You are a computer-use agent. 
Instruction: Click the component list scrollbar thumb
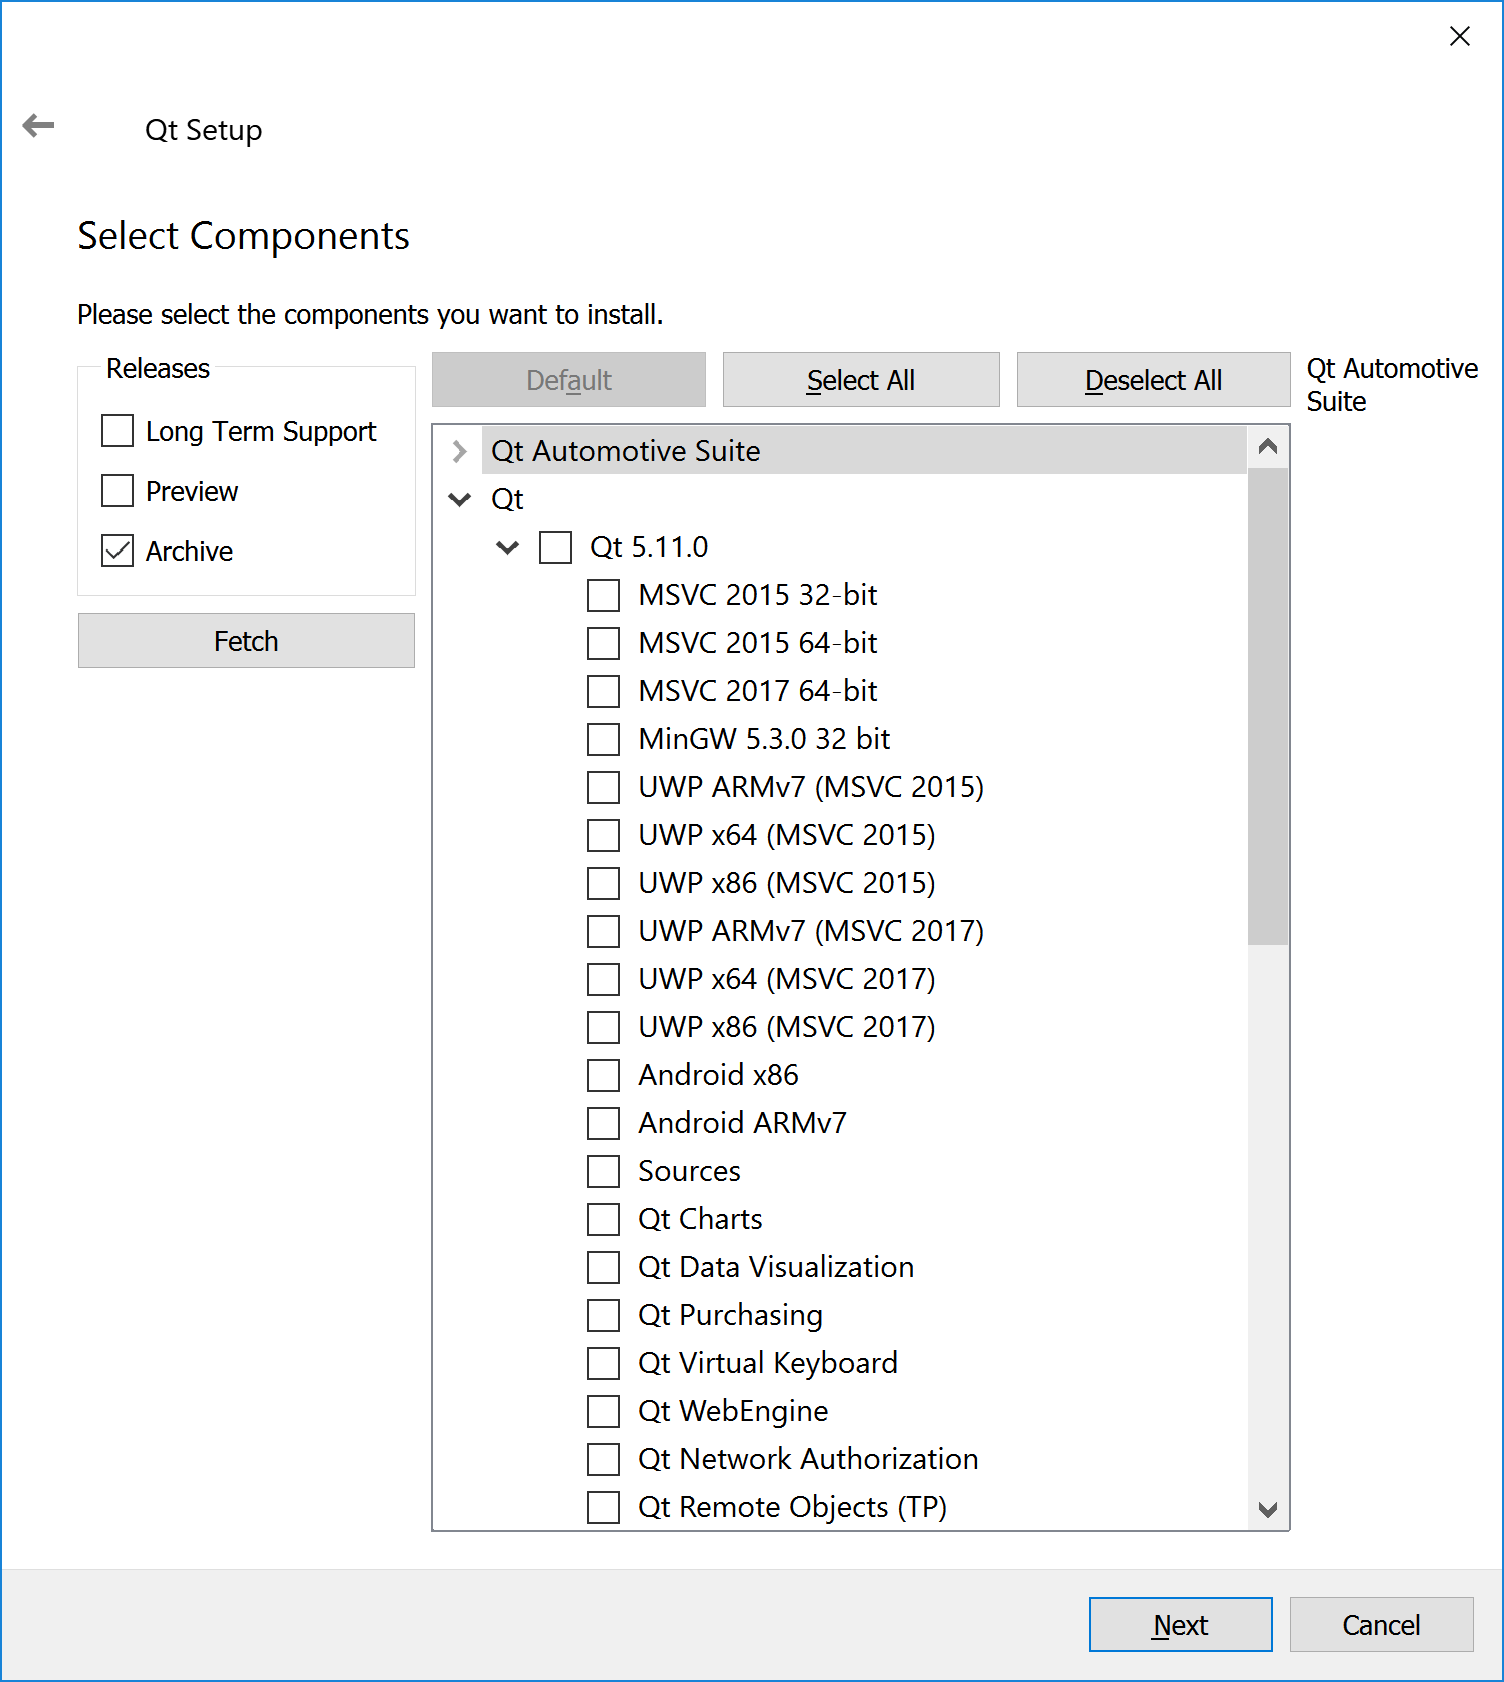pos(1268,705)
